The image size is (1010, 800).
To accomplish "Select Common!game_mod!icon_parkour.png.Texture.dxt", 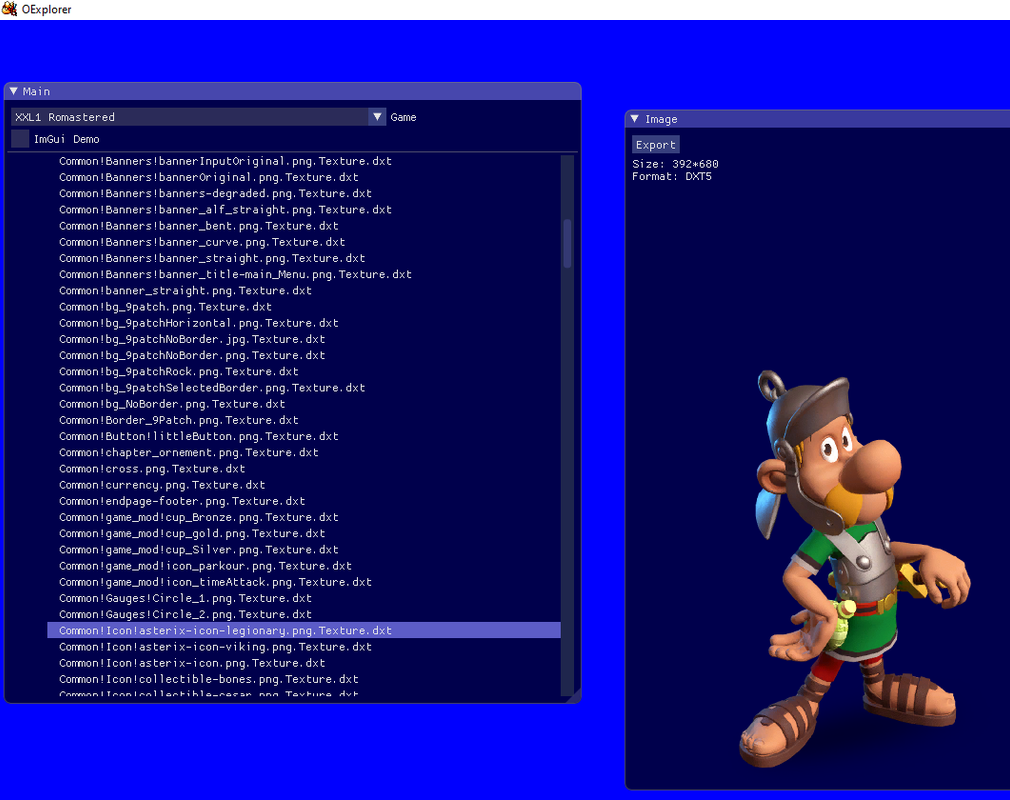I will click(303, 566).
